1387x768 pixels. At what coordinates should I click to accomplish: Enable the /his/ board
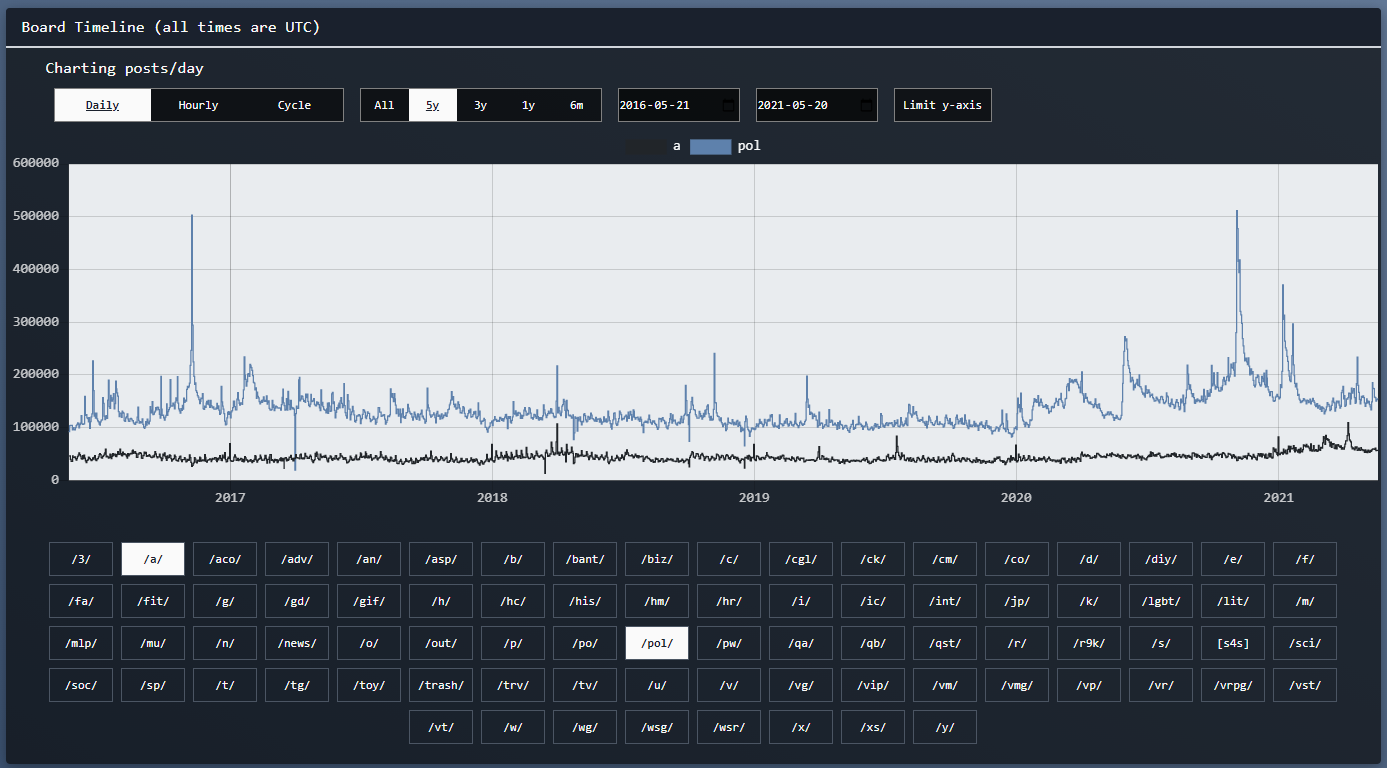[x=585, y=601]
